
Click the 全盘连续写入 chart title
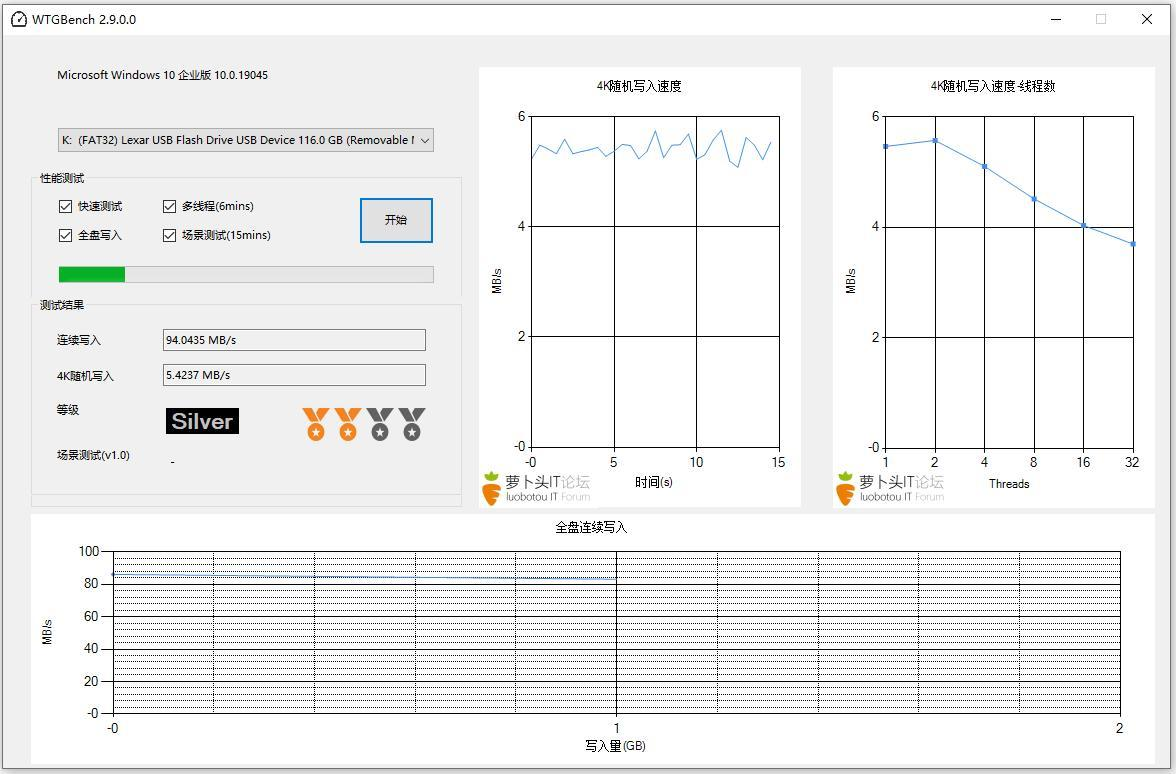click(591, 528)
